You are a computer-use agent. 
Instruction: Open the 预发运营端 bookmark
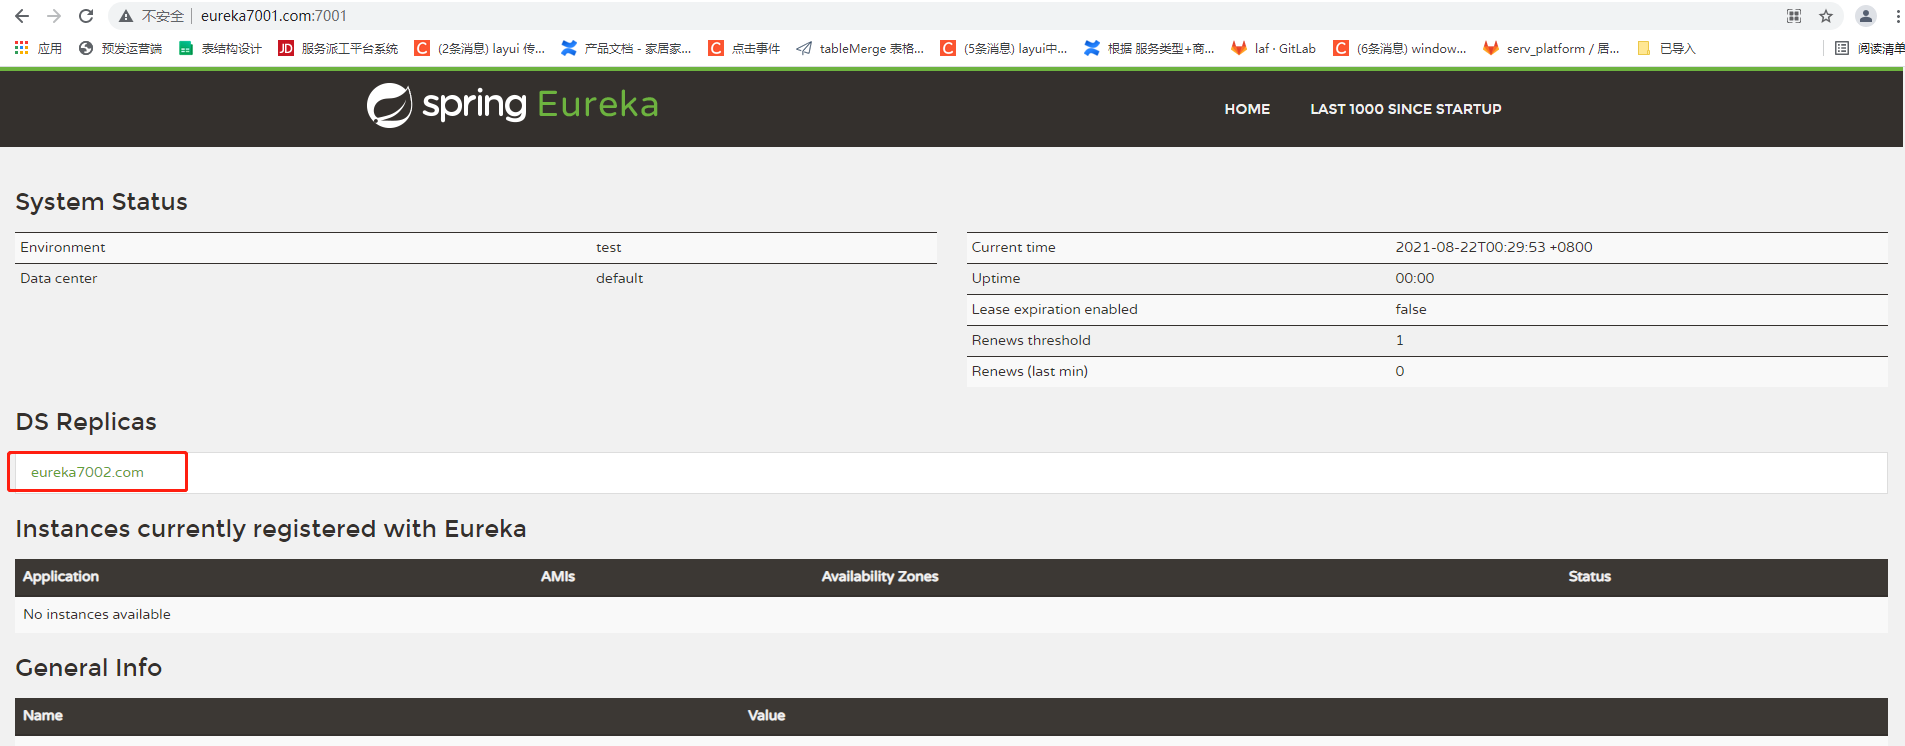click(x=120, y=48)
